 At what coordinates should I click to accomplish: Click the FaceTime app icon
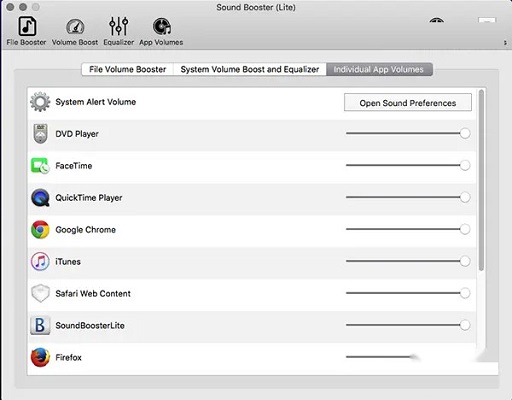click(40, 166)
